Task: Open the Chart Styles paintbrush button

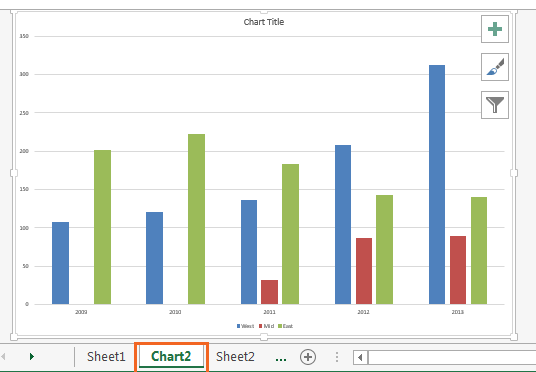Action: 495,67
